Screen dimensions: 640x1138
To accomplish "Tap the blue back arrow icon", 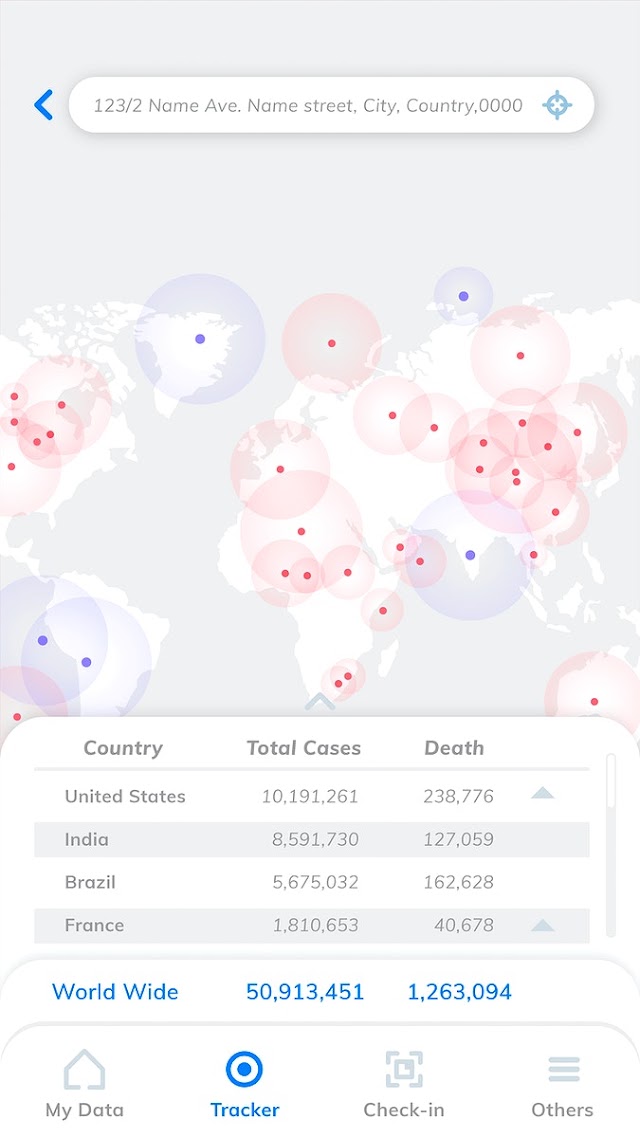I will click(x=44, y=105).
